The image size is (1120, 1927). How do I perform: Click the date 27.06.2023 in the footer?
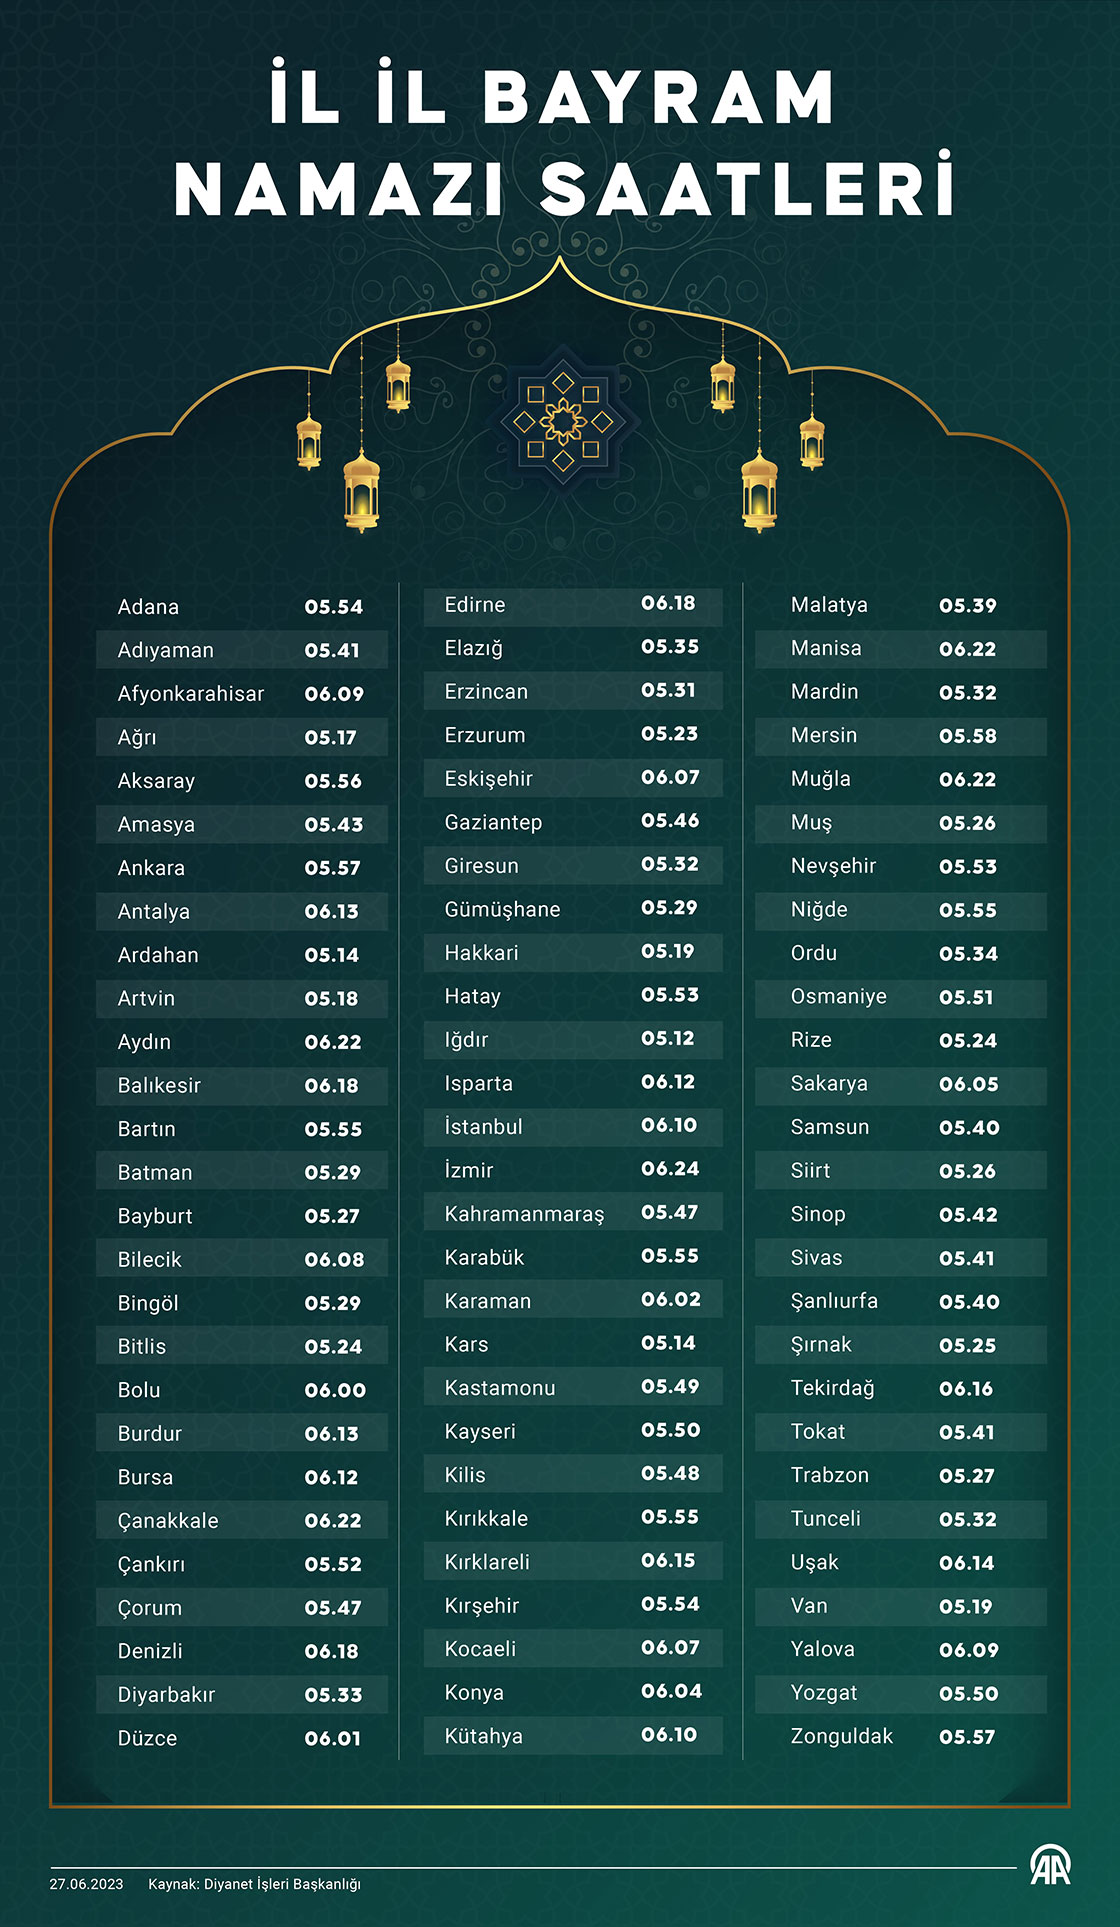86,1884
